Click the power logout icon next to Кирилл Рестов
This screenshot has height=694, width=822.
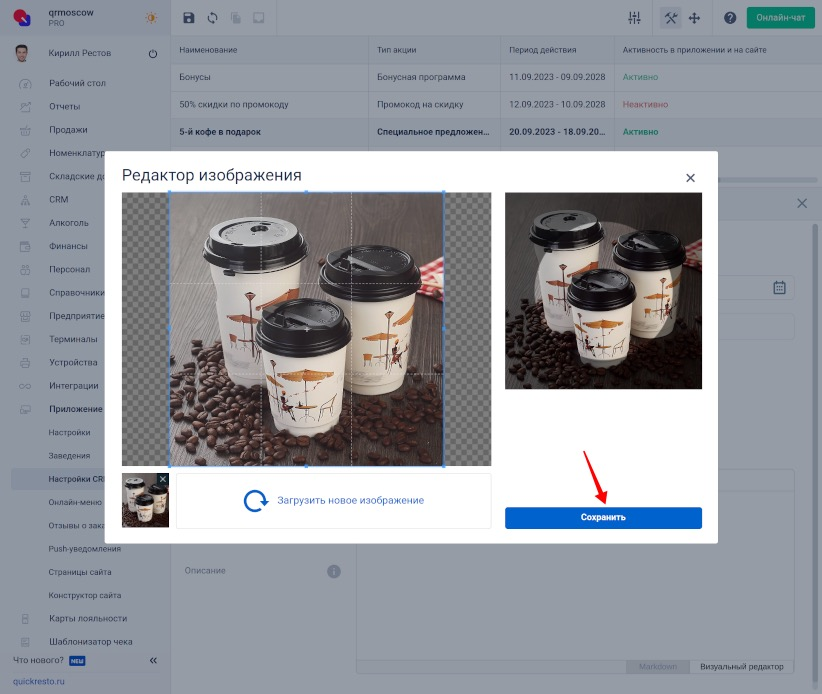coord(153,53)
